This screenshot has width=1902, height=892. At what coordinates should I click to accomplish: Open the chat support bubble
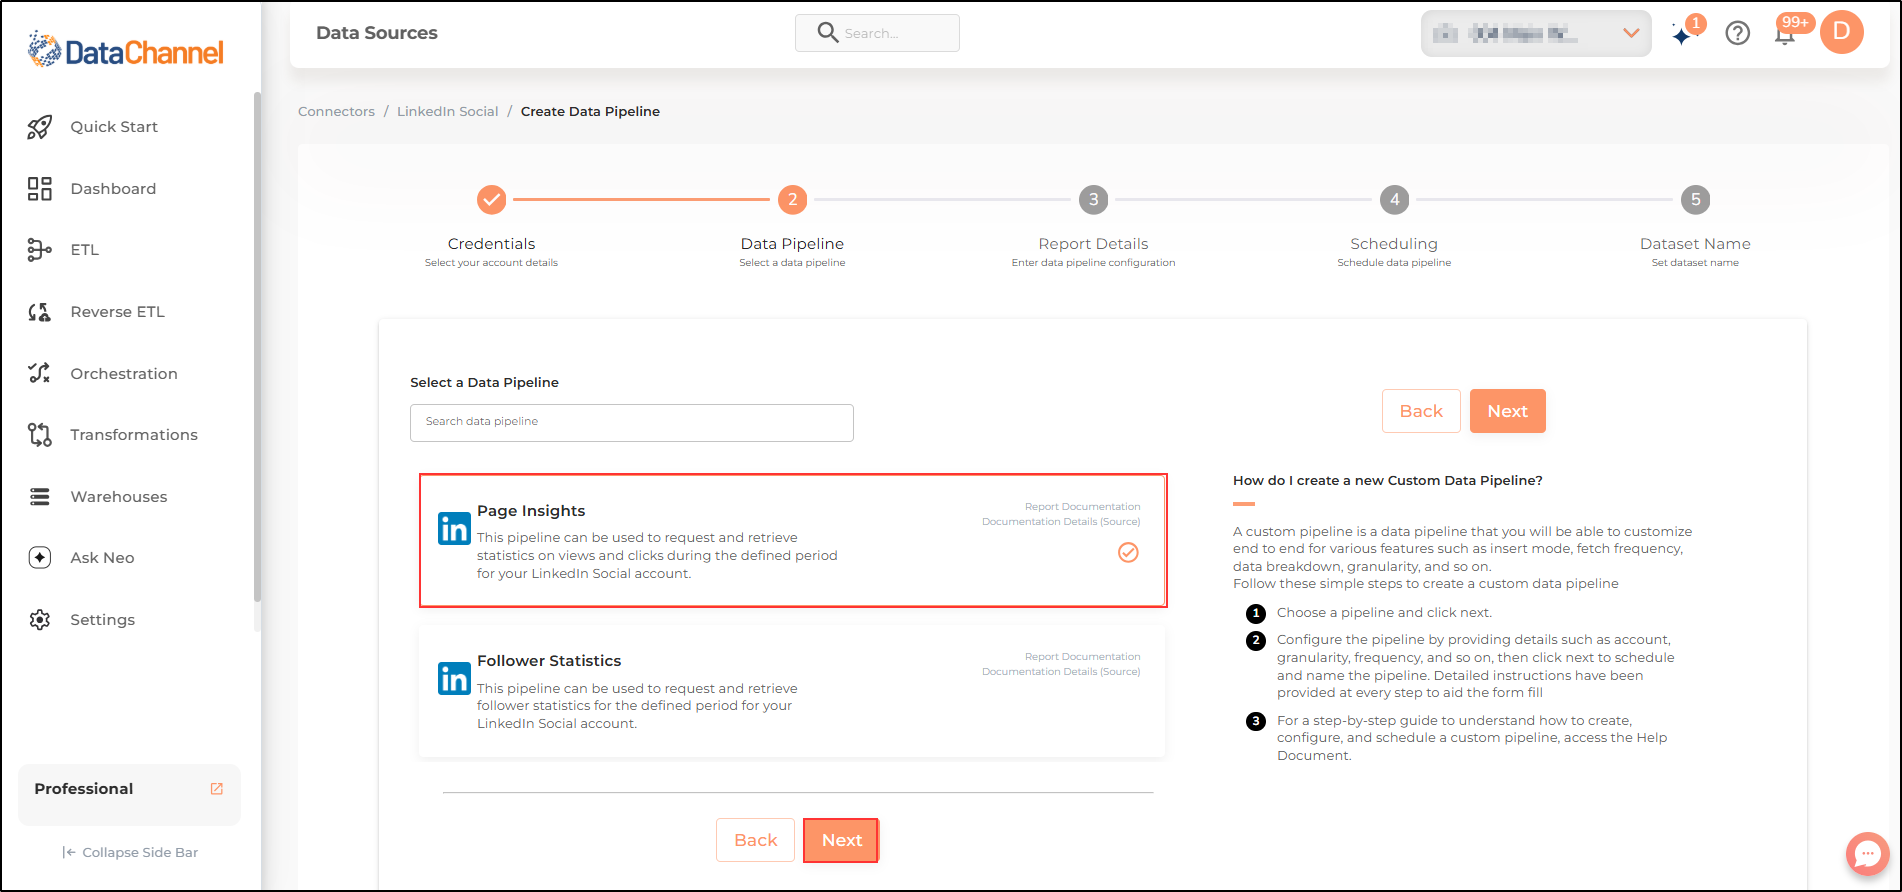(1867, 854)
